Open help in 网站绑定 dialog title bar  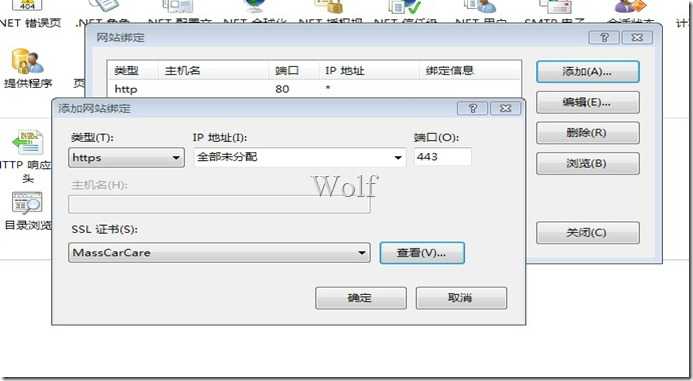click(604, 38)
